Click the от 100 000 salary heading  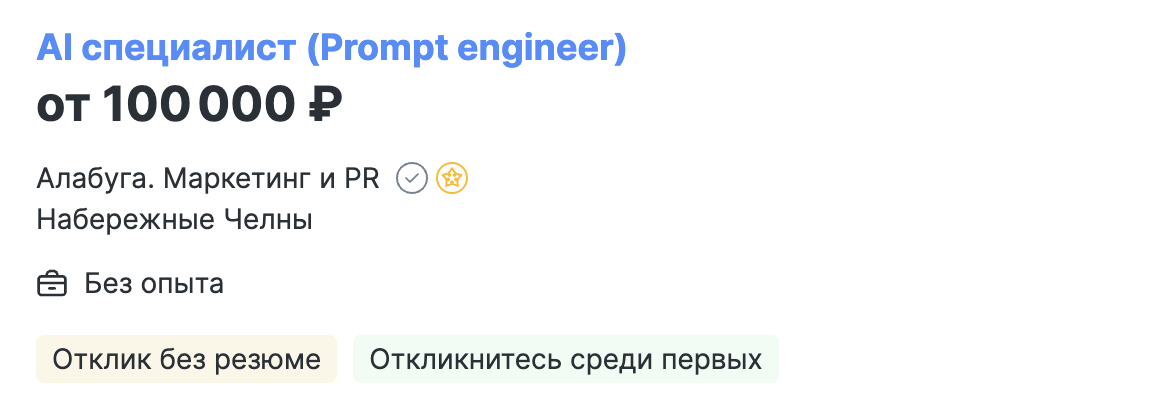(x=189, y=105)
